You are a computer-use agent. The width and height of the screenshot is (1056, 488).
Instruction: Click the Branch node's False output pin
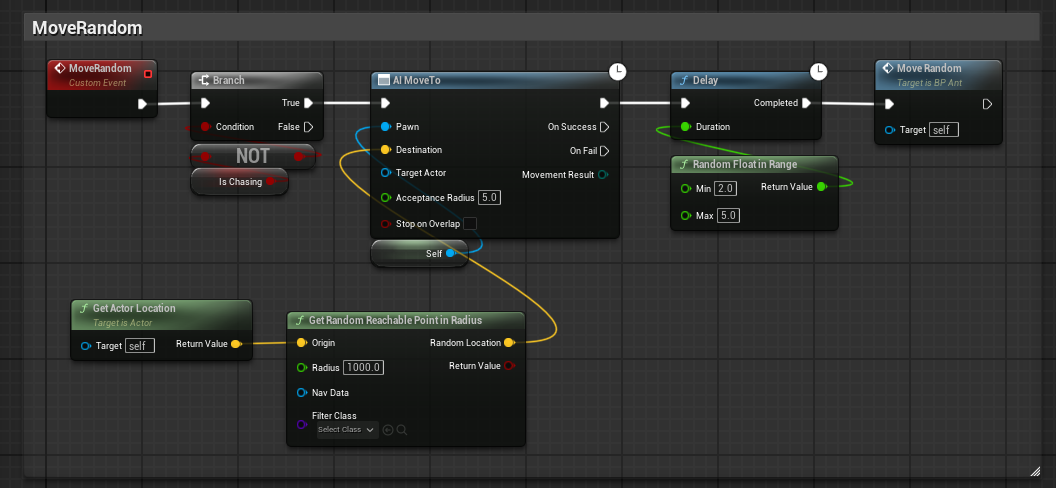pos(308,127)
